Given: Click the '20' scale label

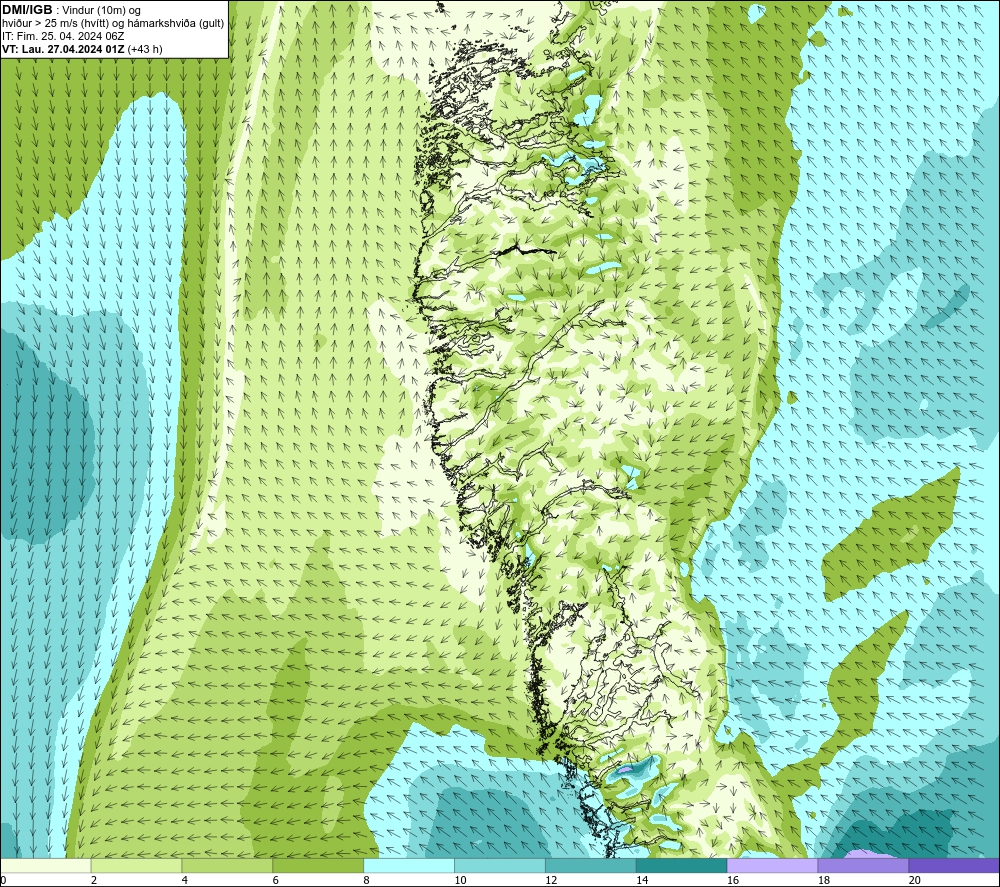Looking at the screenshot, I should coord(915,880).
